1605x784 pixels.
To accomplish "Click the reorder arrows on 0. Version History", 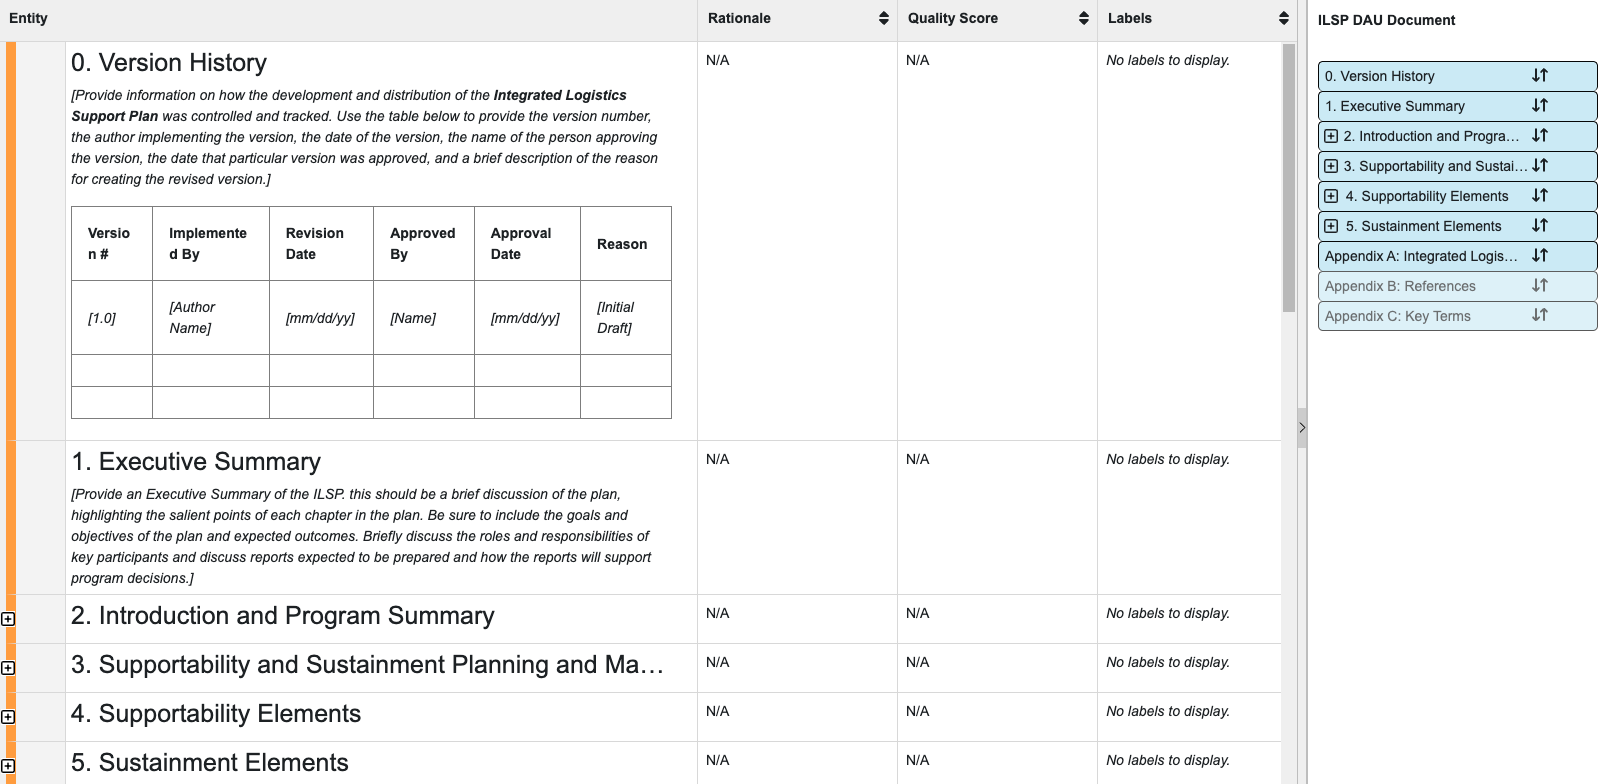I will tap(1539, 75).
